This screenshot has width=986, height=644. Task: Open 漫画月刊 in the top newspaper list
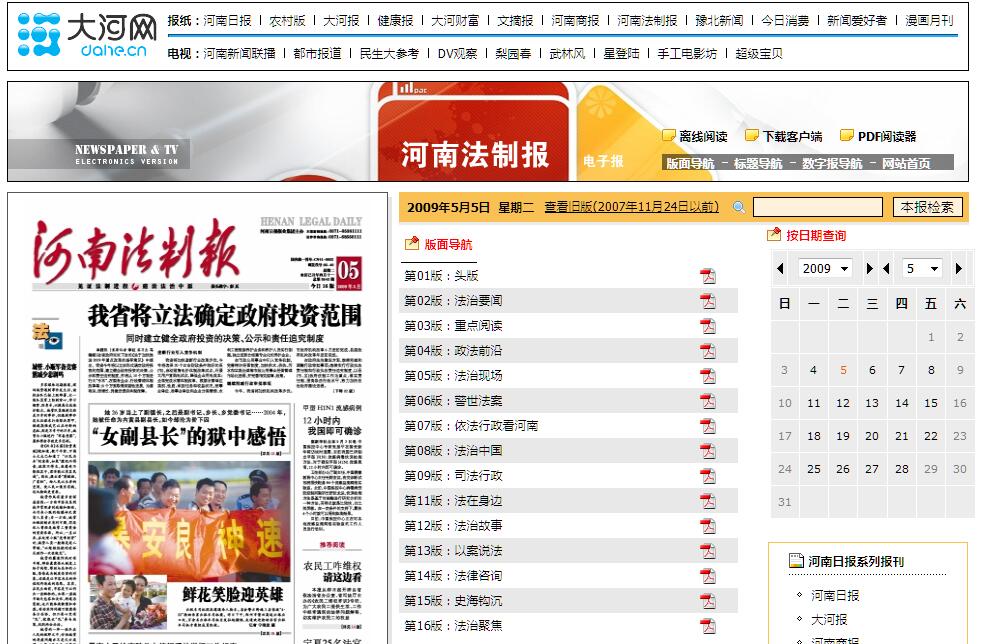pos(929,21)
